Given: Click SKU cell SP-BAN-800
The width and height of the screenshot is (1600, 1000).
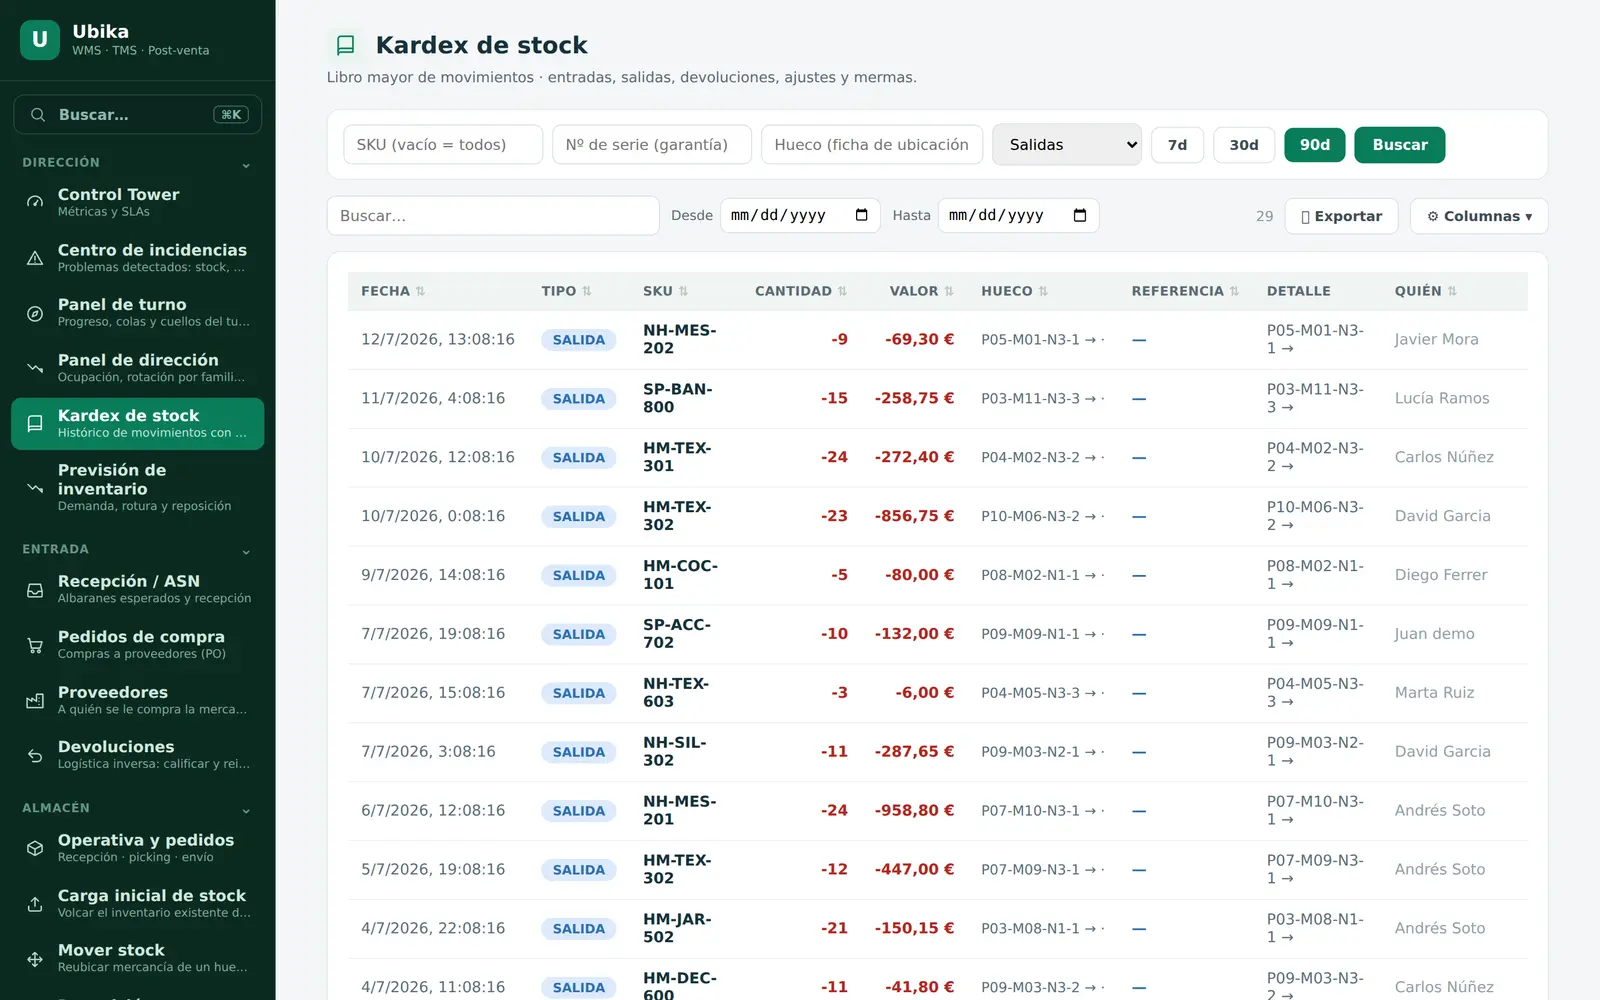Looking at the screenshot, I should (678, 398).
